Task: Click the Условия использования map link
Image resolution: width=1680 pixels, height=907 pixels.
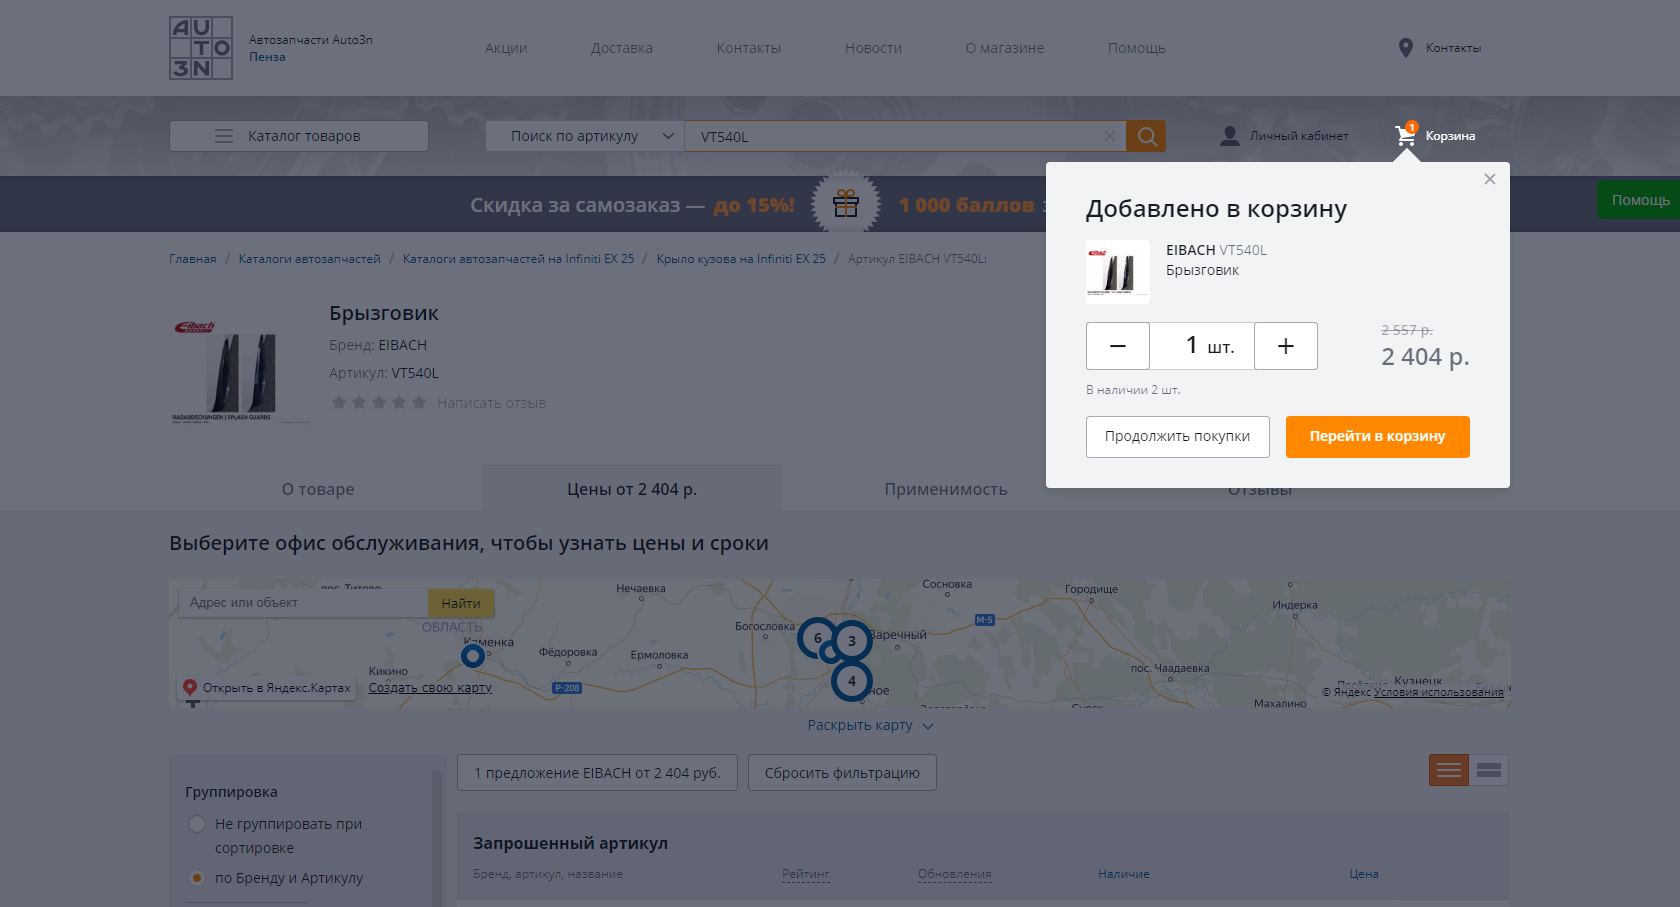Action: (1438, 692)
